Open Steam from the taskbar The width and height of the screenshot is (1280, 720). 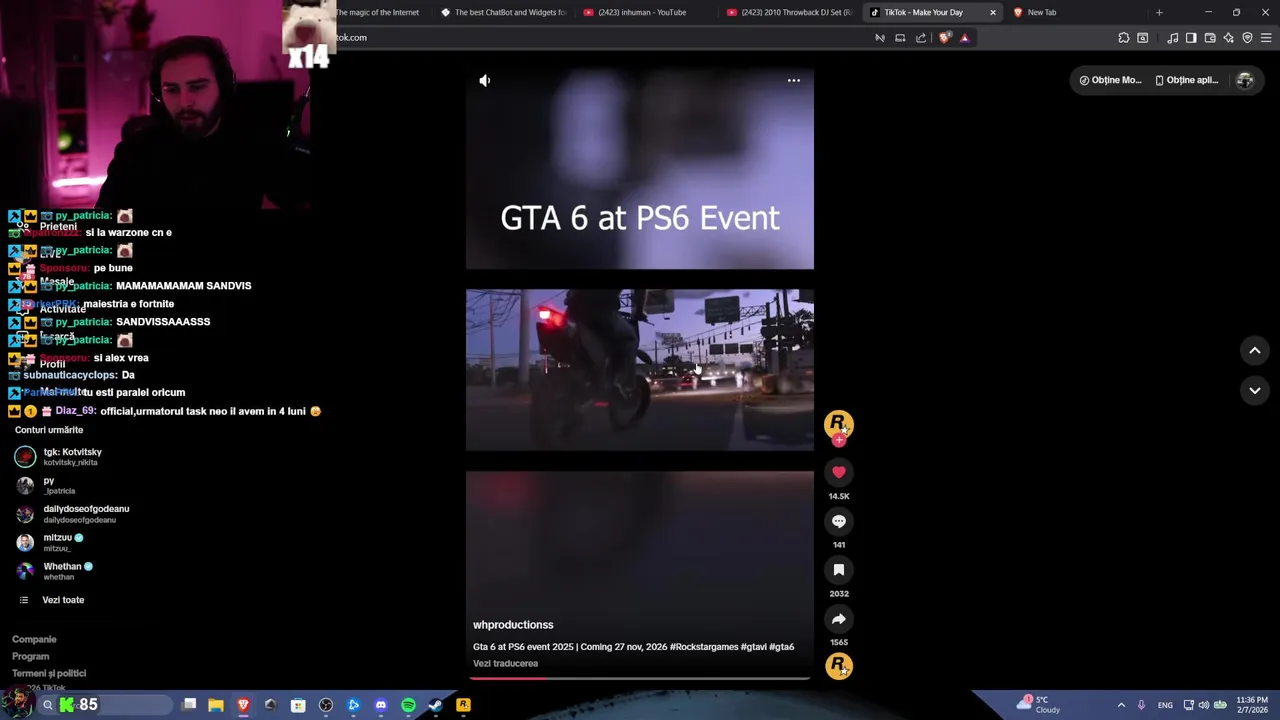pos(436,705)
